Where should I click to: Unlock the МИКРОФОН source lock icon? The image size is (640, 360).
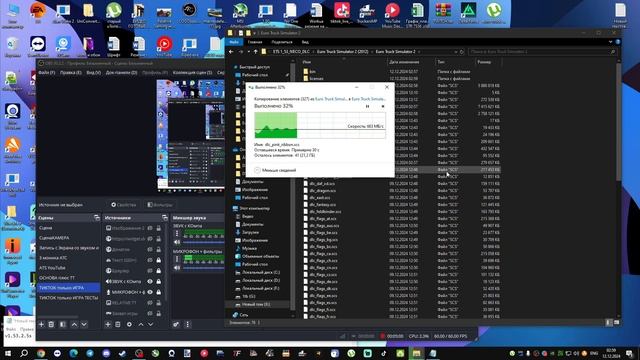pyautogui.click(x=159, y=292)
